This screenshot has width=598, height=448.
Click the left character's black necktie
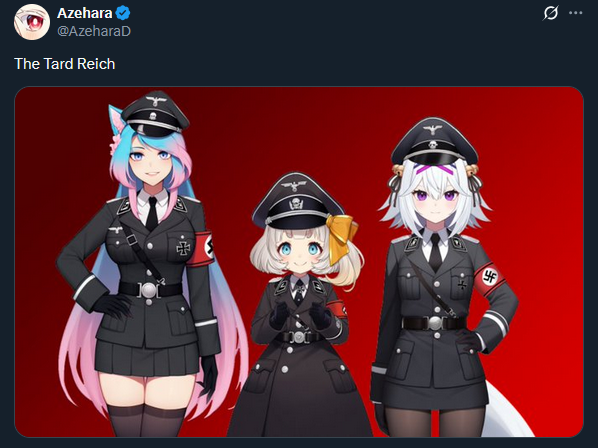pos(152,214)
